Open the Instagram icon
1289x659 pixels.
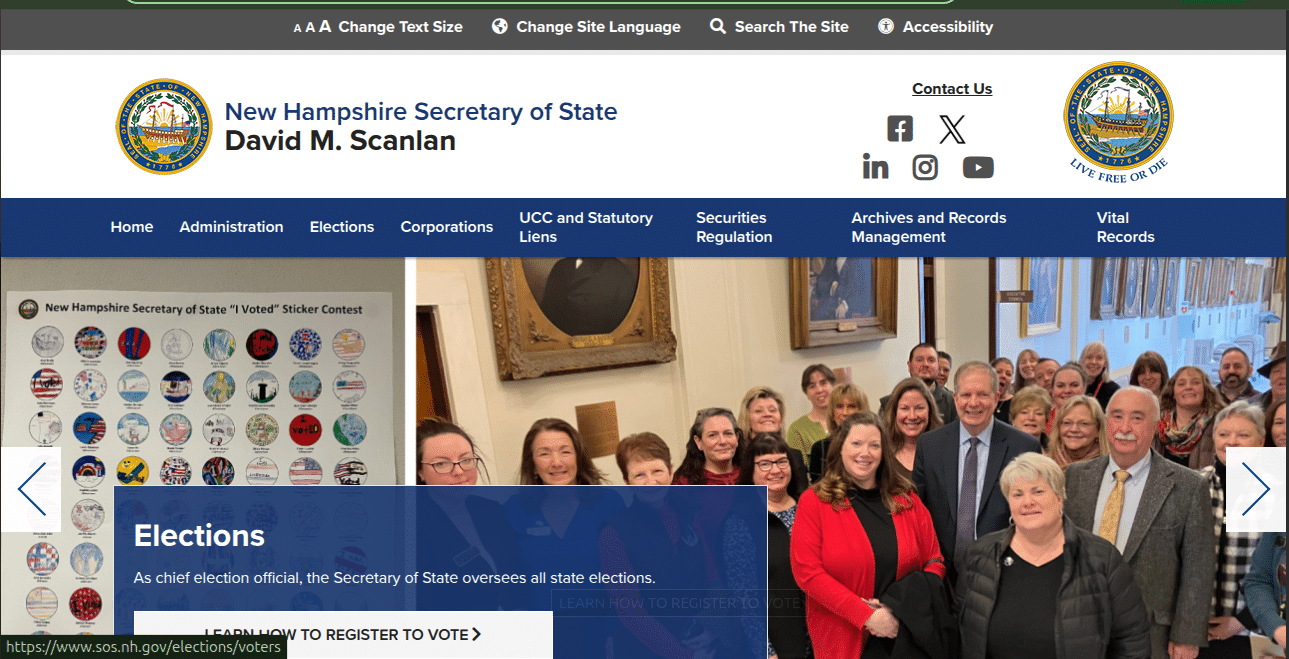925,167
